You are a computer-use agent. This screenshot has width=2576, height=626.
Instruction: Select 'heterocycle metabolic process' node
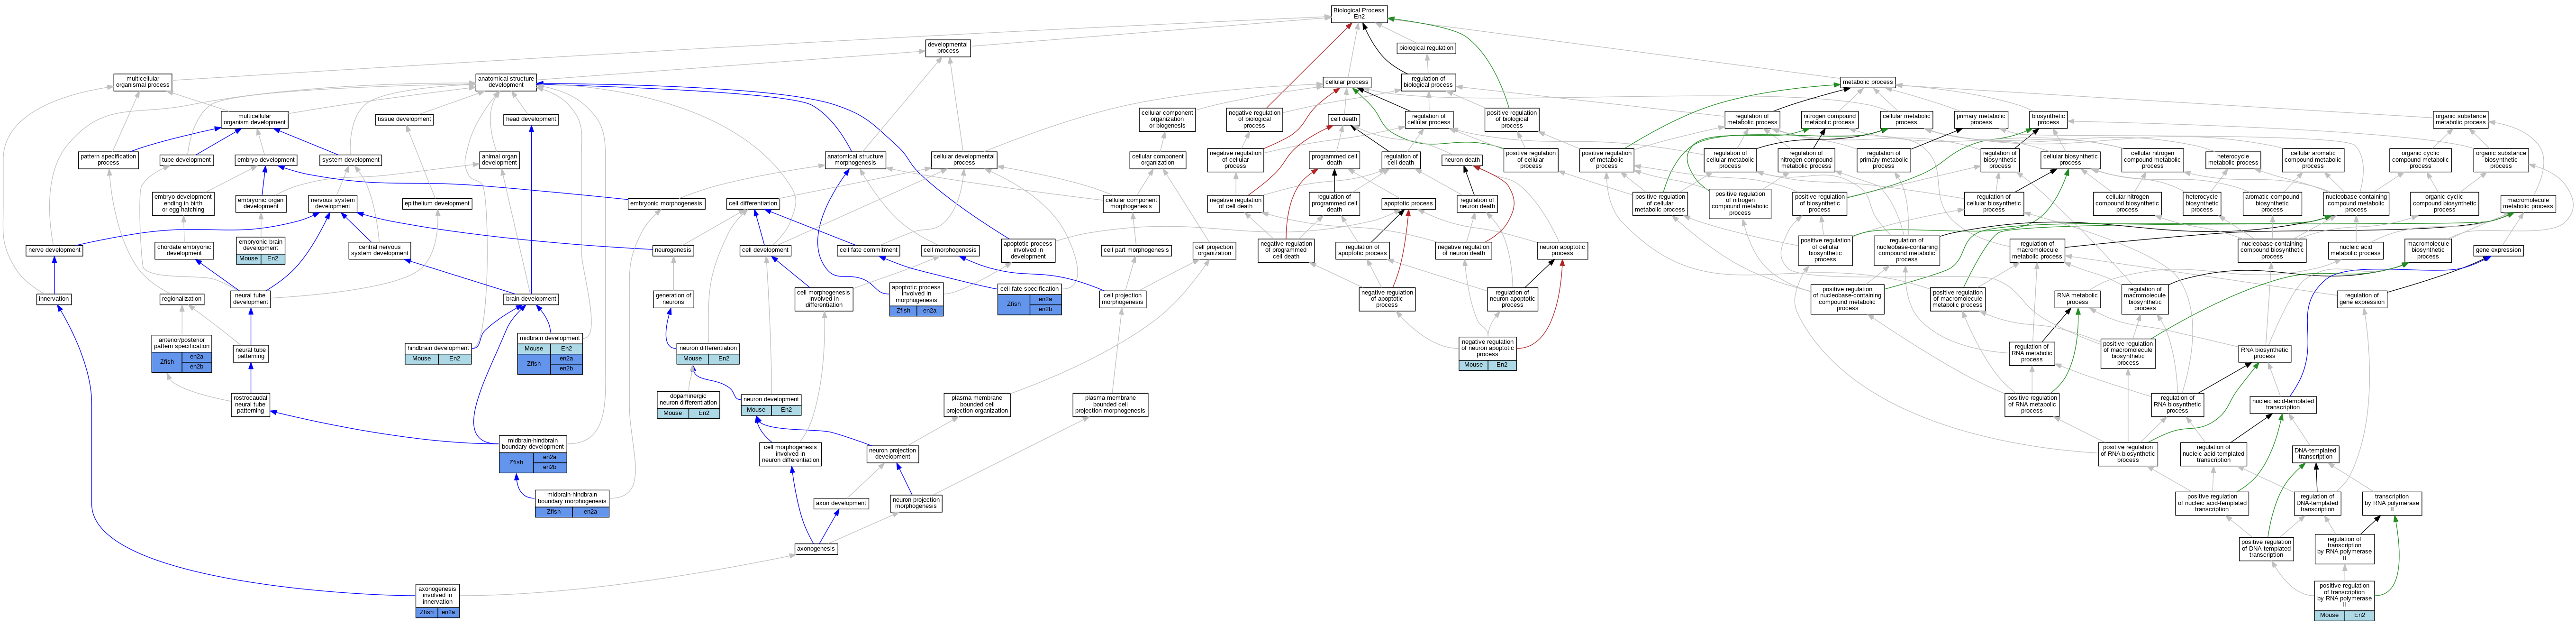[x=2233, y=160]
